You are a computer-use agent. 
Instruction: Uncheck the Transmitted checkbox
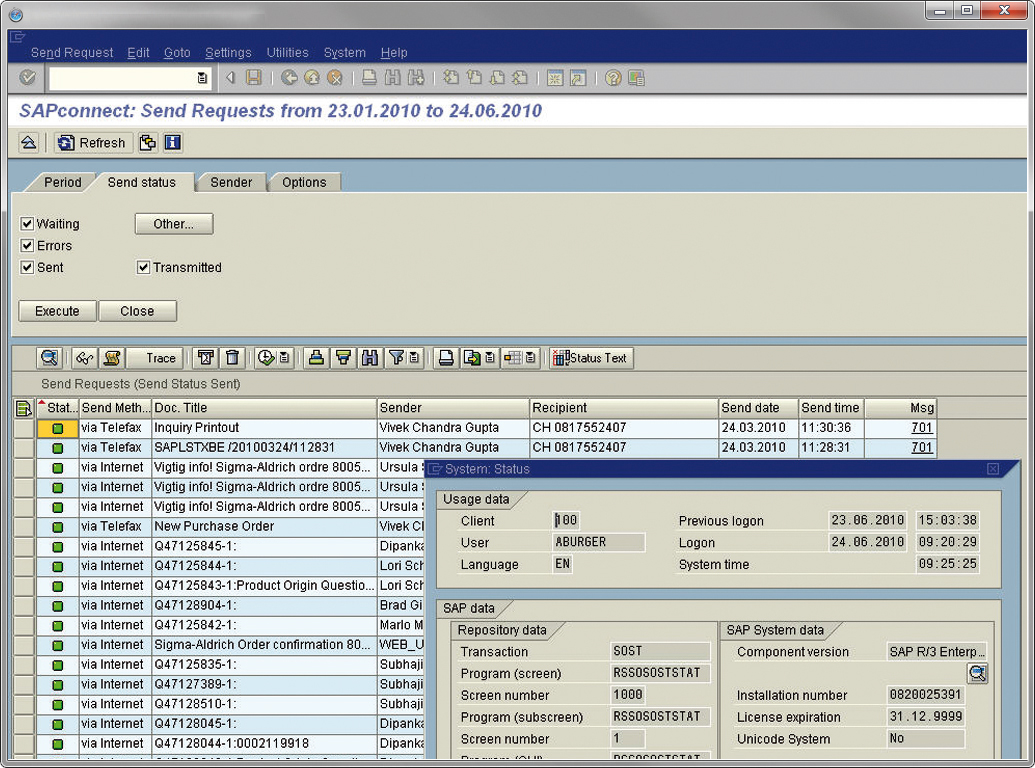pyautogui.click(x=143, y=268)
